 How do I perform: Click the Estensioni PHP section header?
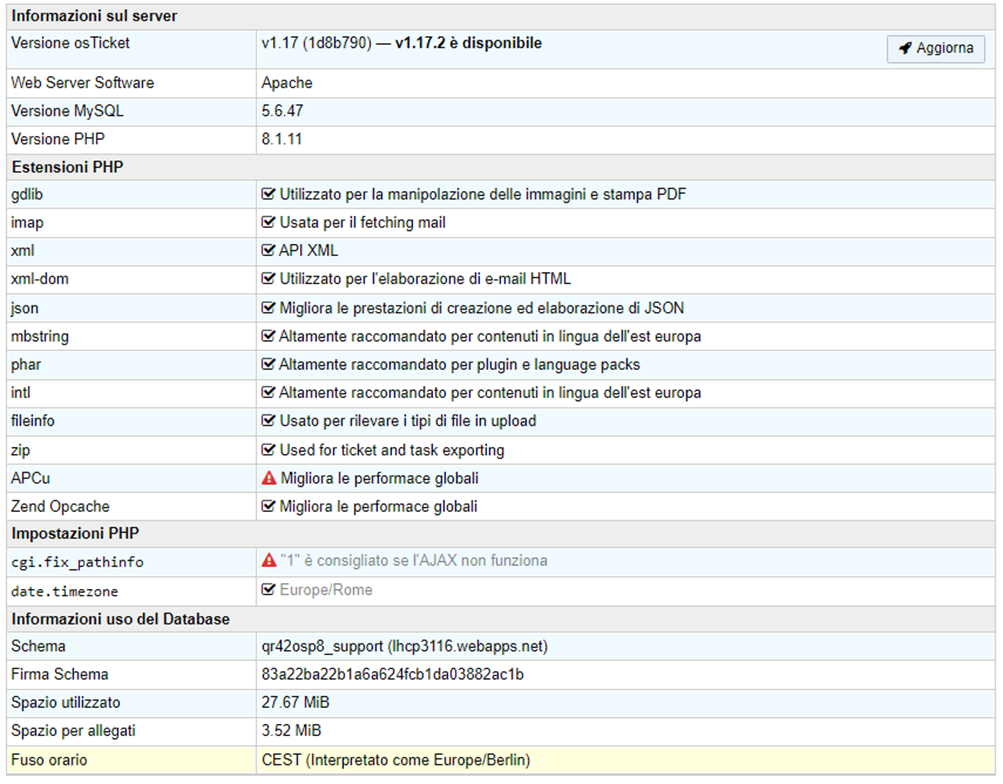pos(67,167)
